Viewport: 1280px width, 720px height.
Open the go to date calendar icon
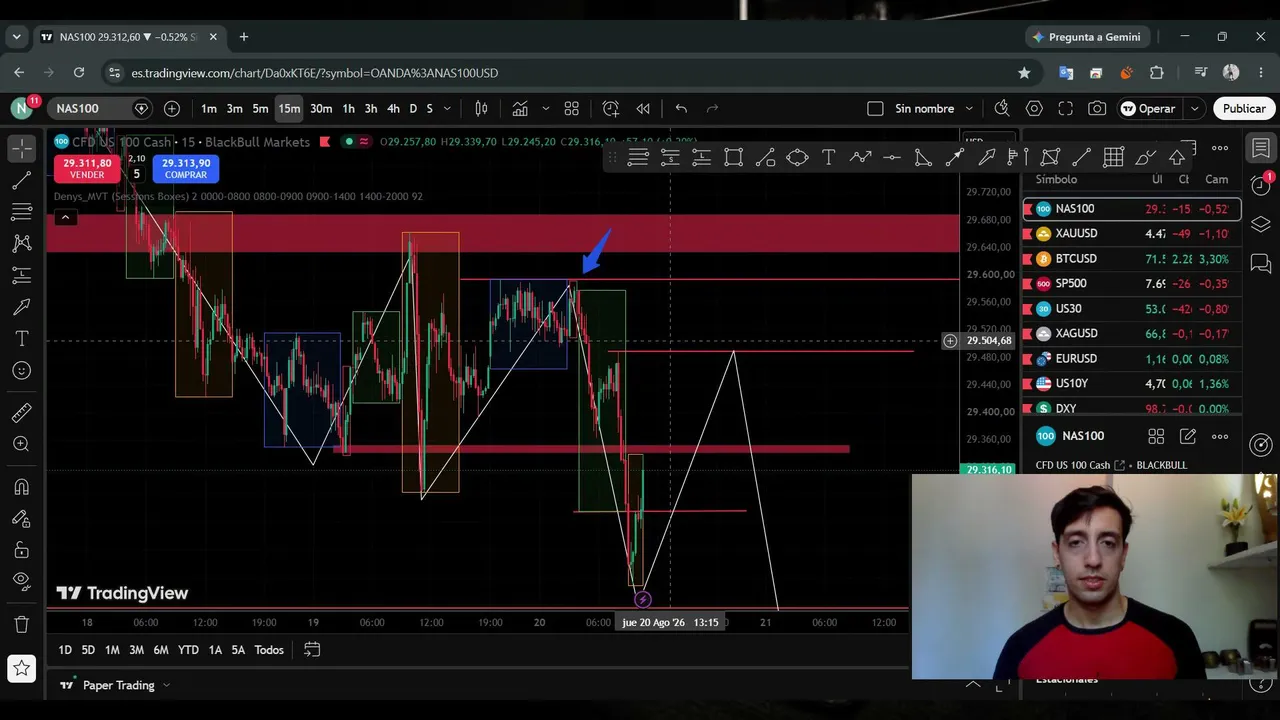click(x=312, y=650)
